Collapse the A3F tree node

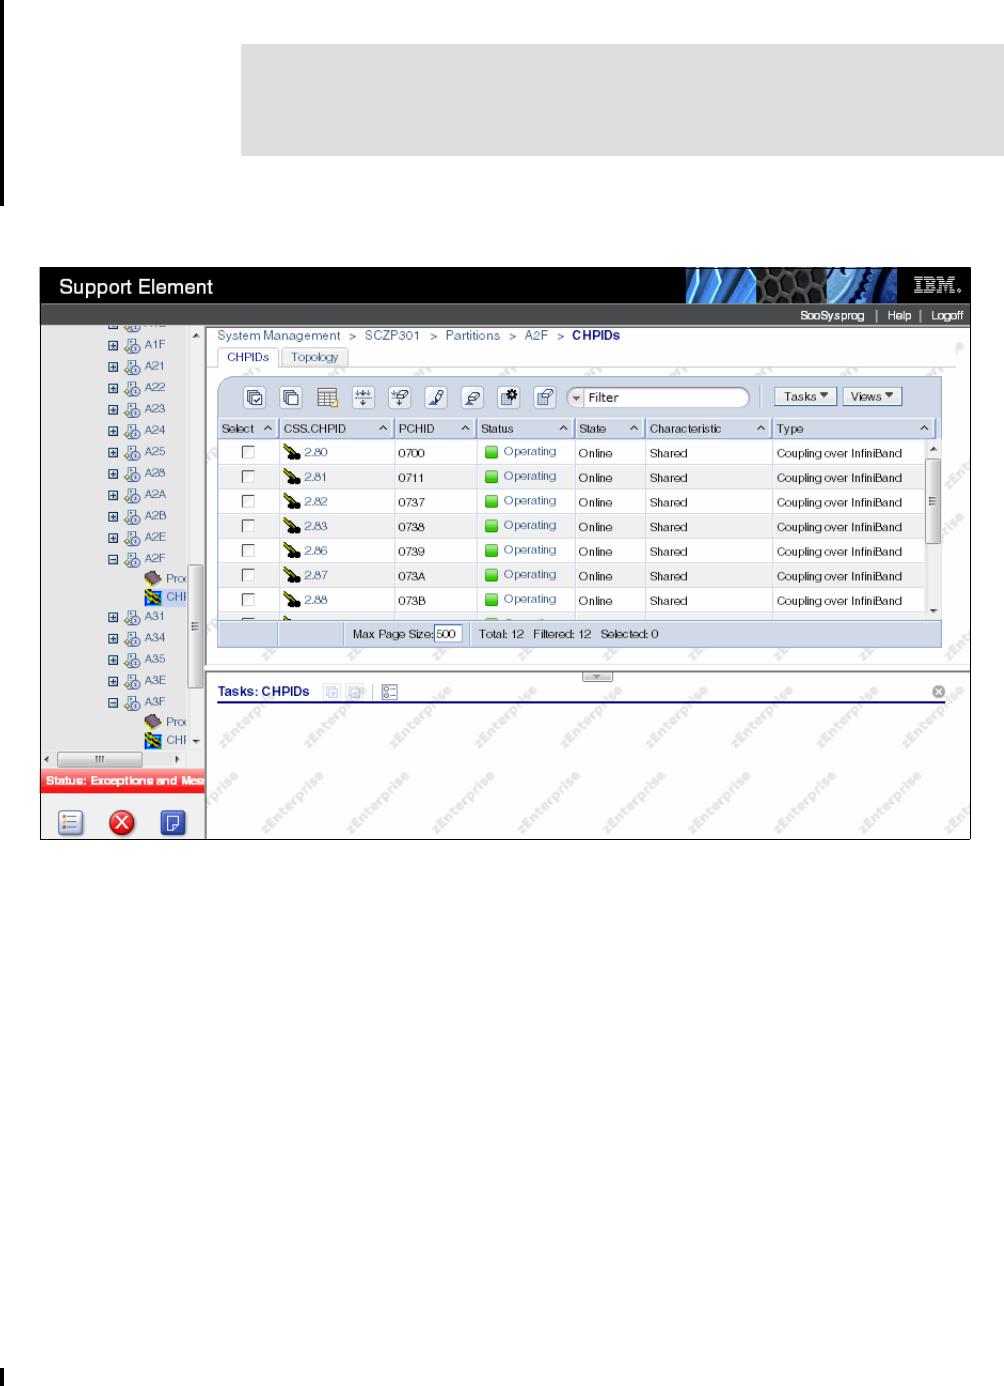(x=113, y=703)
